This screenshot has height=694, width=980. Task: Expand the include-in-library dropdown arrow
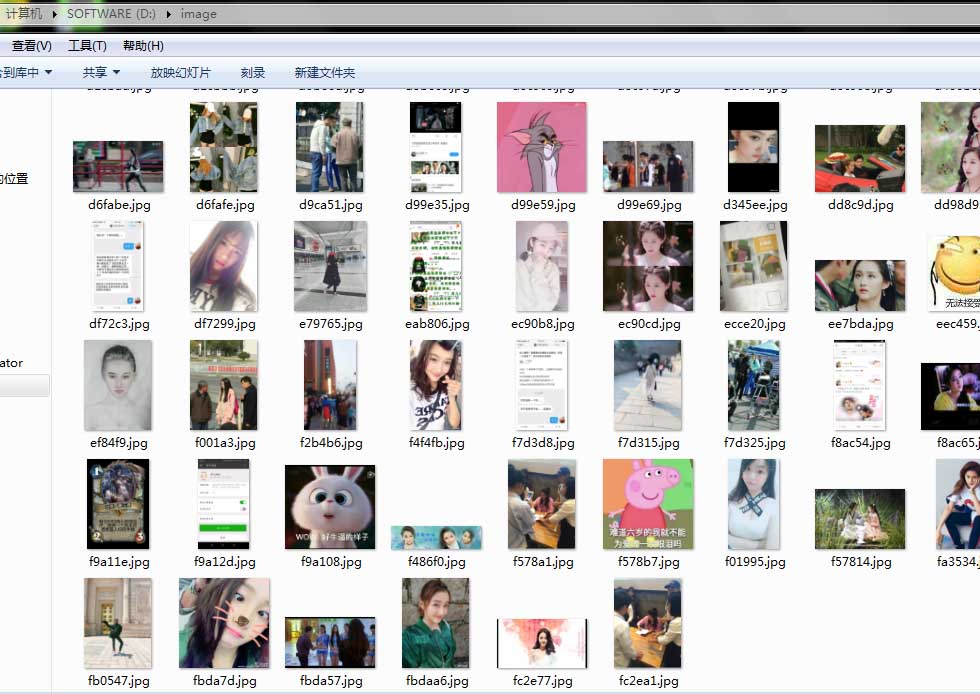[48, 73]
